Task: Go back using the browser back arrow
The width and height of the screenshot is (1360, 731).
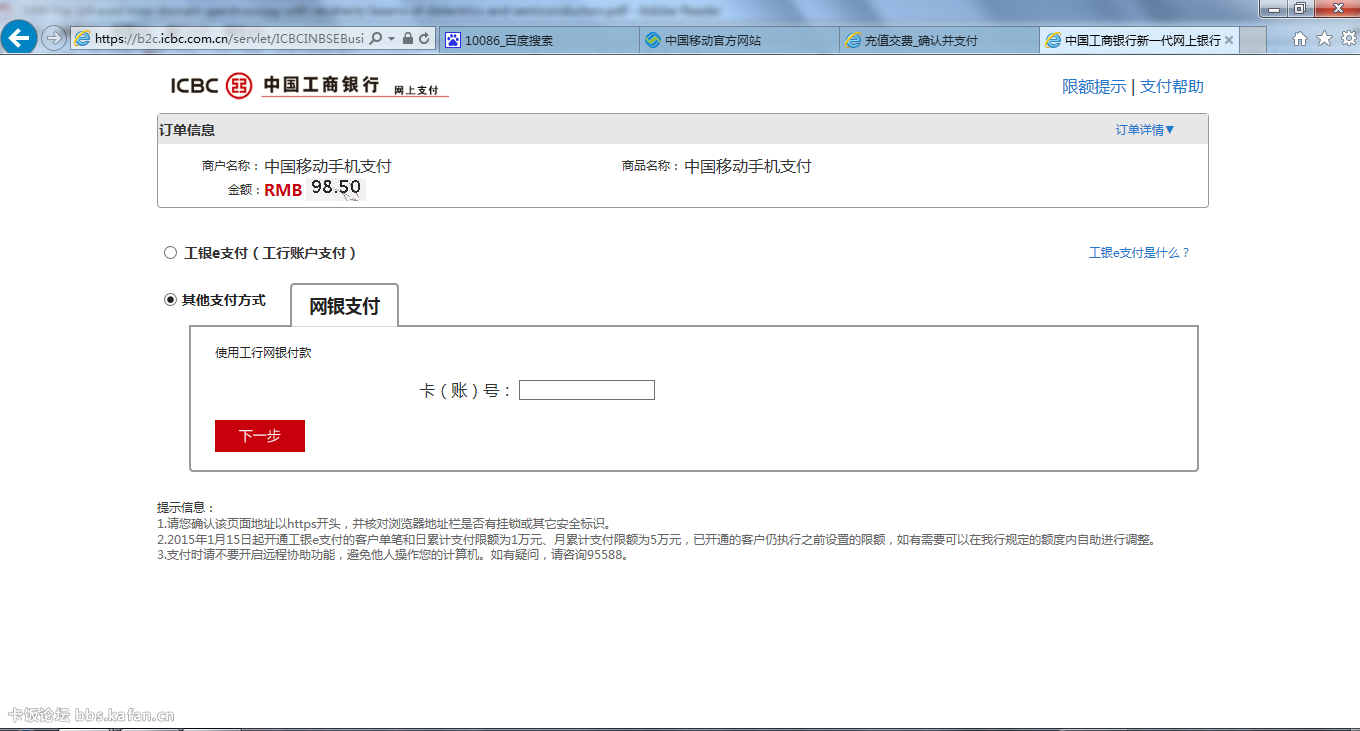Action: pos(19,39)
